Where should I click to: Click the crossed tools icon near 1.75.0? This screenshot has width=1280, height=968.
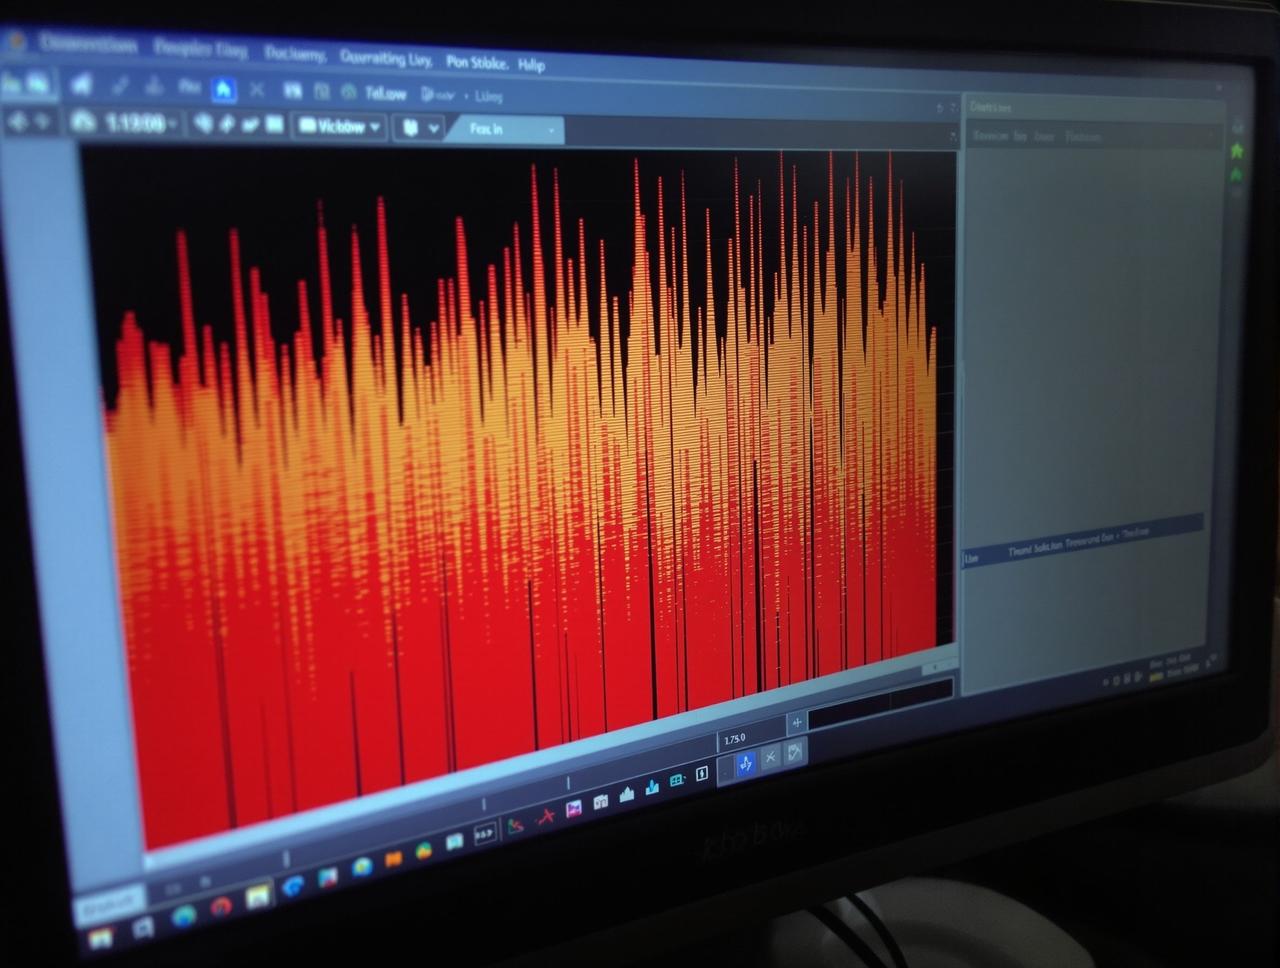(770, 758)
